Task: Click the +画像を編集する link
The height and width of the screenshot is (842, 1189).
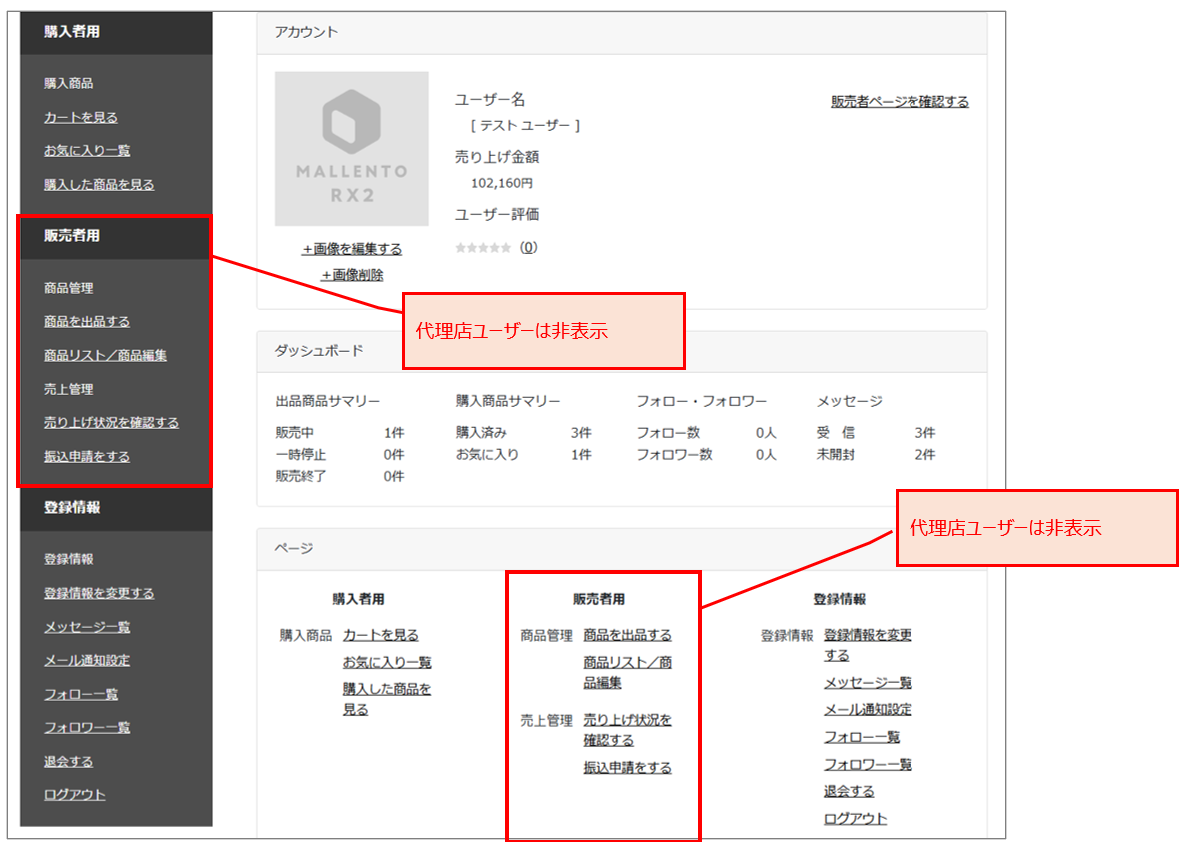Action: pyautogui.click(x=351, y=249)
